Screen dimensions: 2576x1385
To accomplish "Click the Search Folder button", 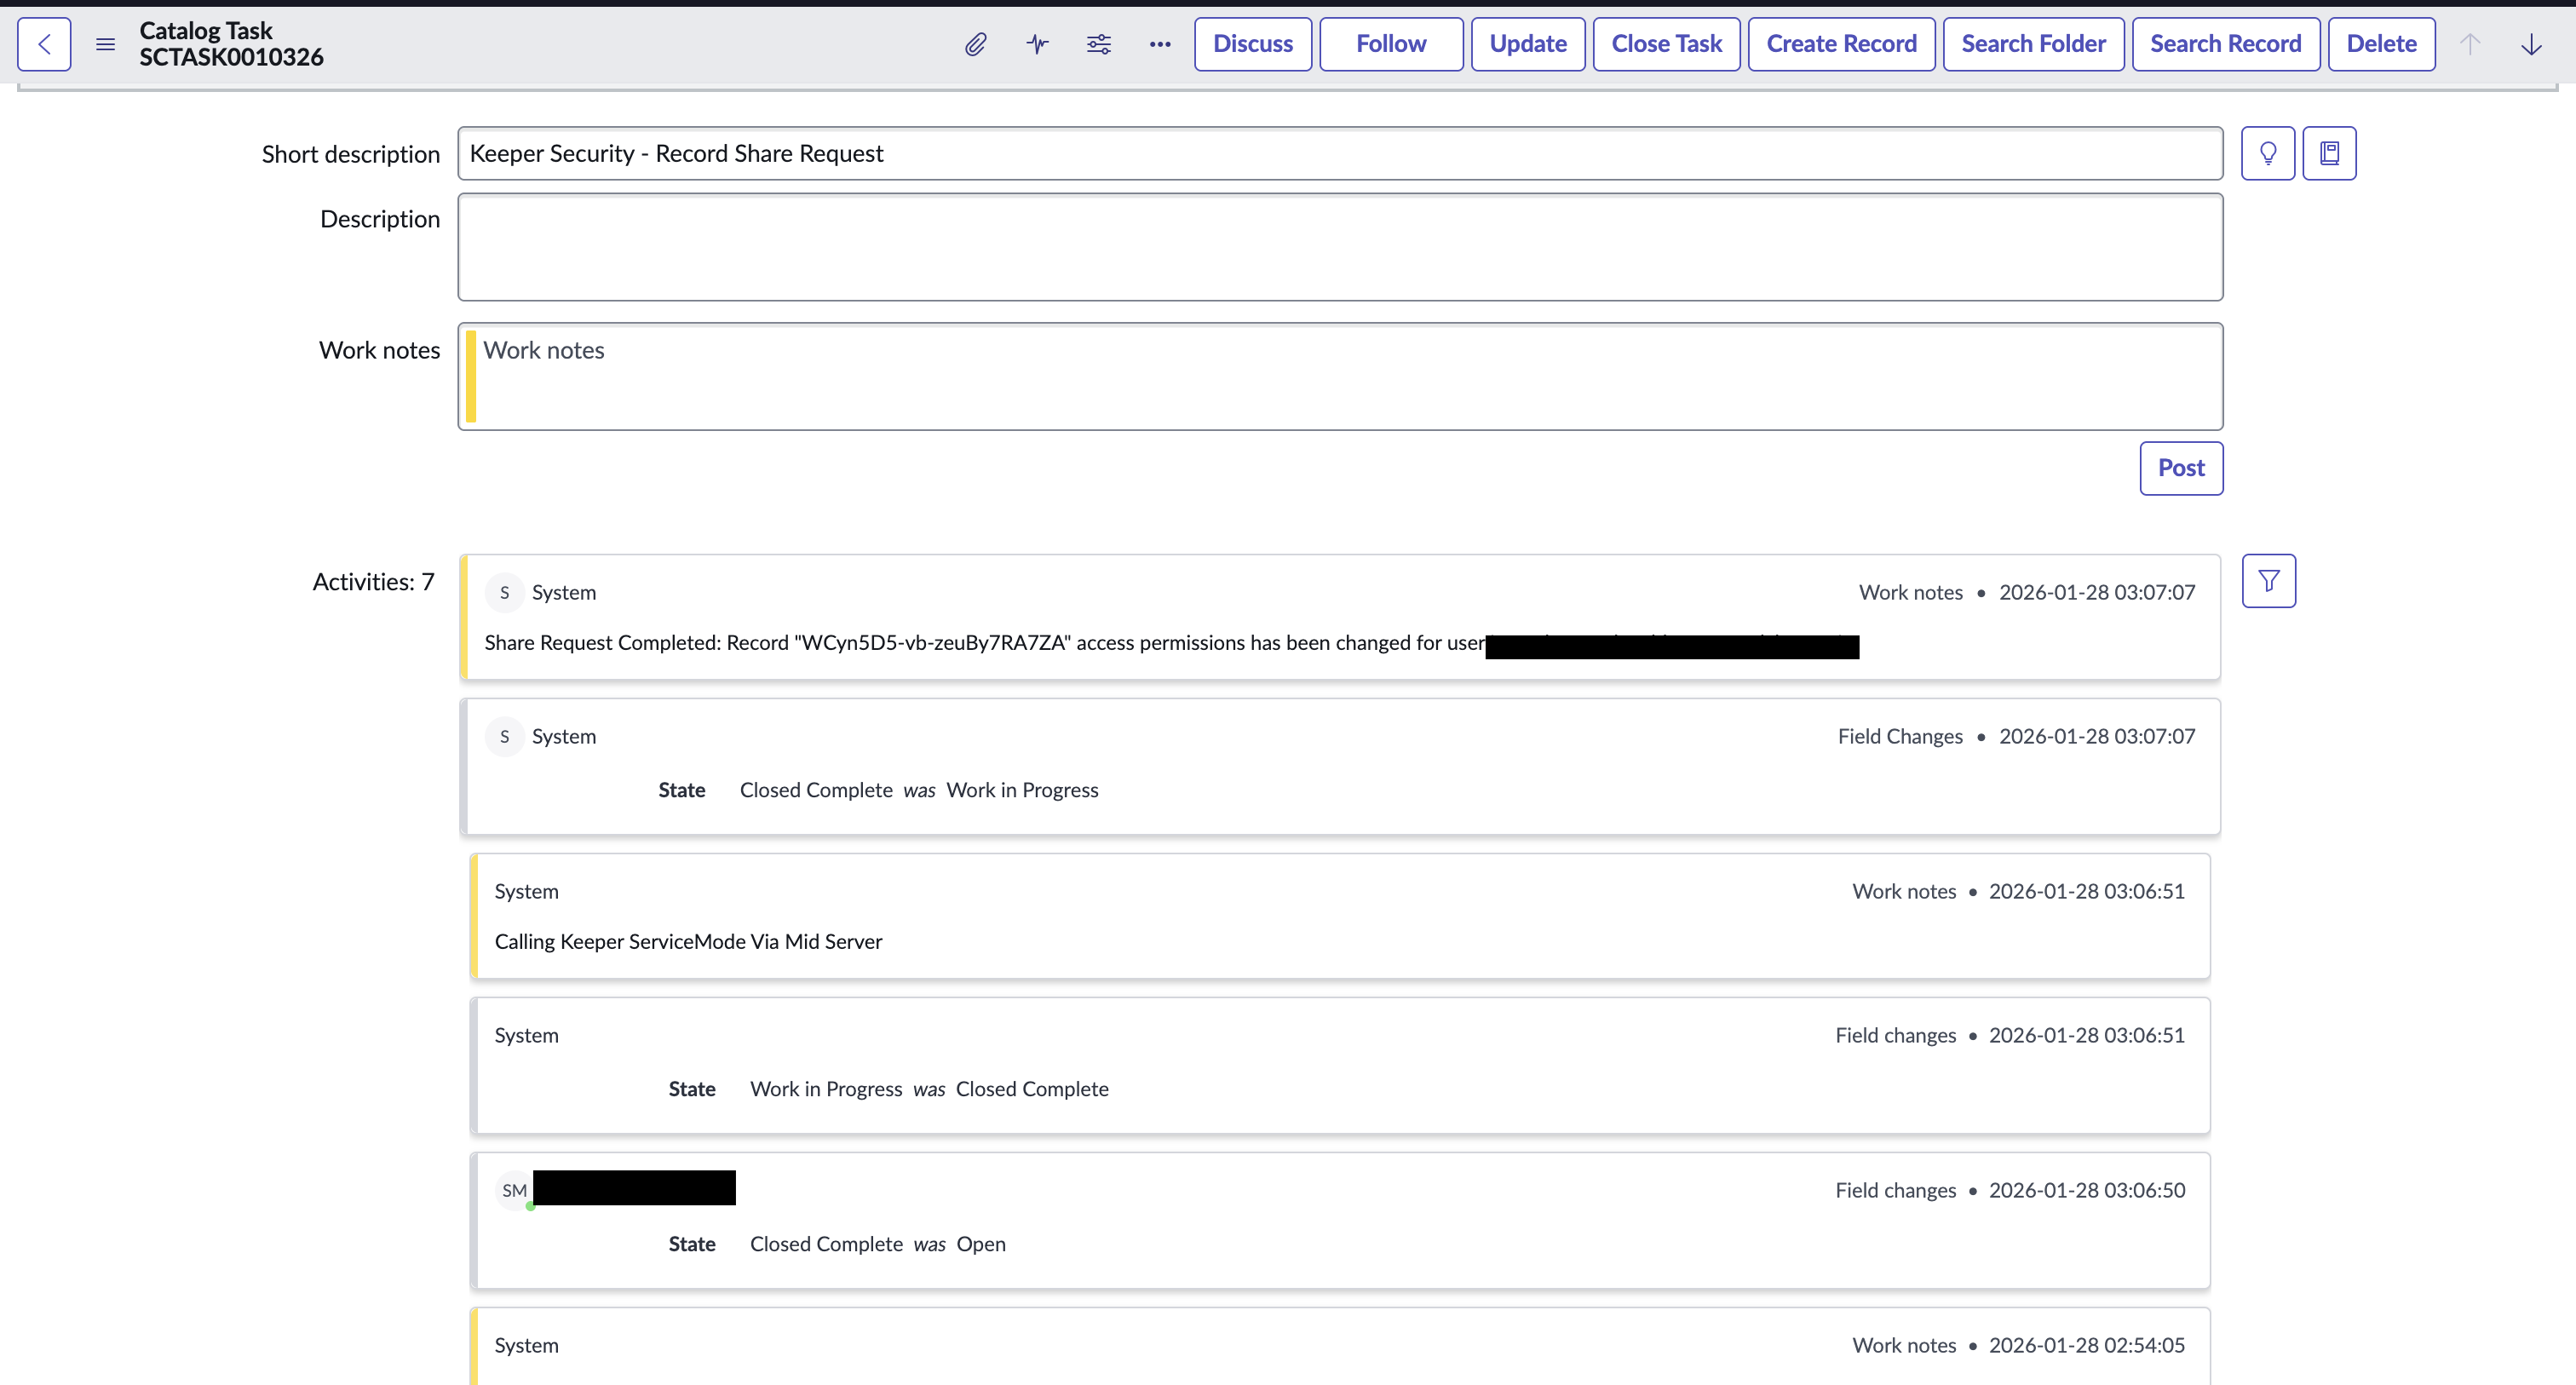I will 2032,44.
